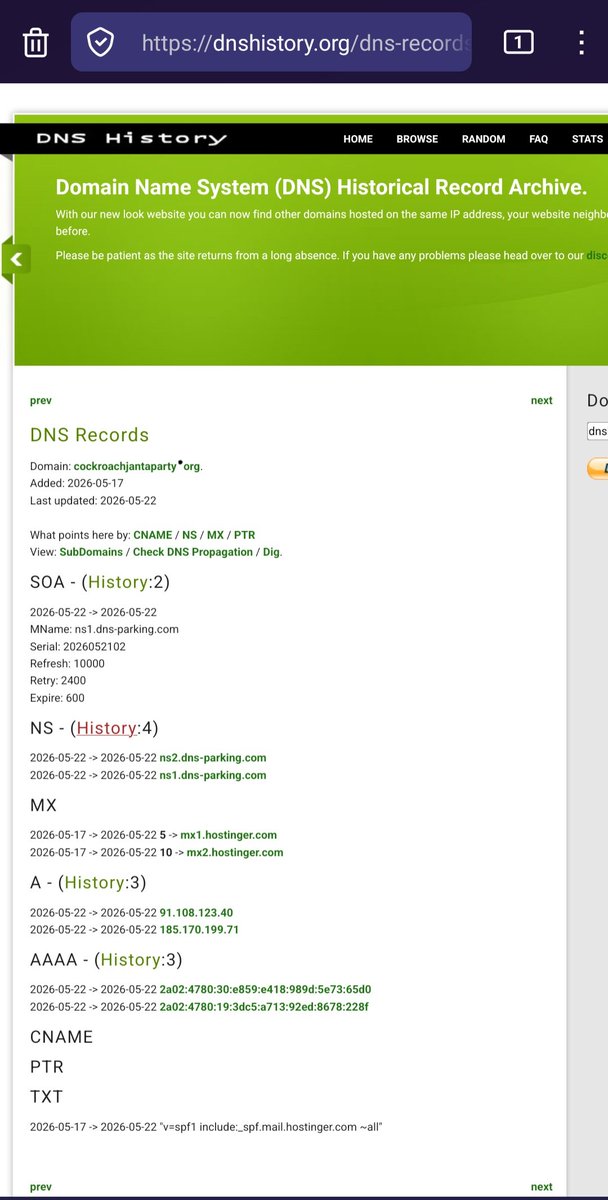Screen dimensions: 608x1200
Task: Click IPv6 address ending 65d0
Action: click(265, 990)
